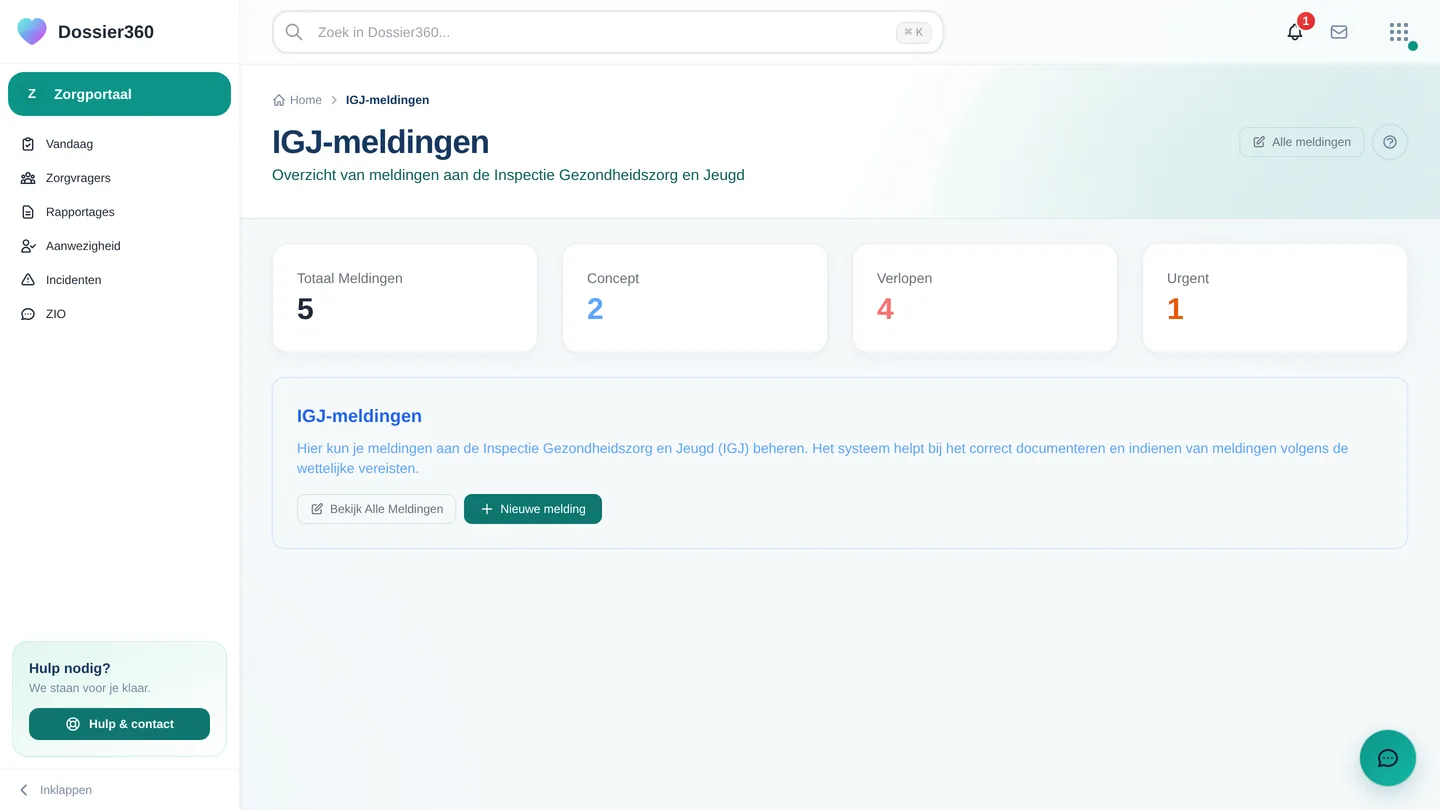
Task: Collapse the sidebar with Inklappen
Action: click(x=56, y=790)
